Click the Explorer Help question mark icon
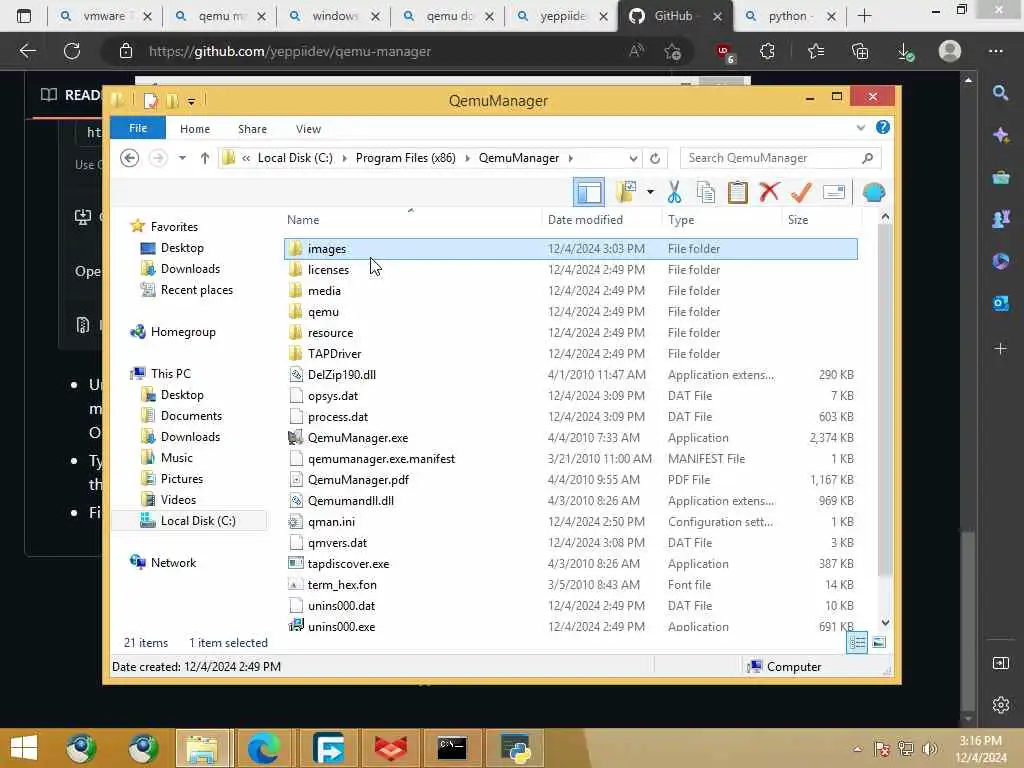Viewport: 1024px width, 768px height. click(x=882, y=127)
